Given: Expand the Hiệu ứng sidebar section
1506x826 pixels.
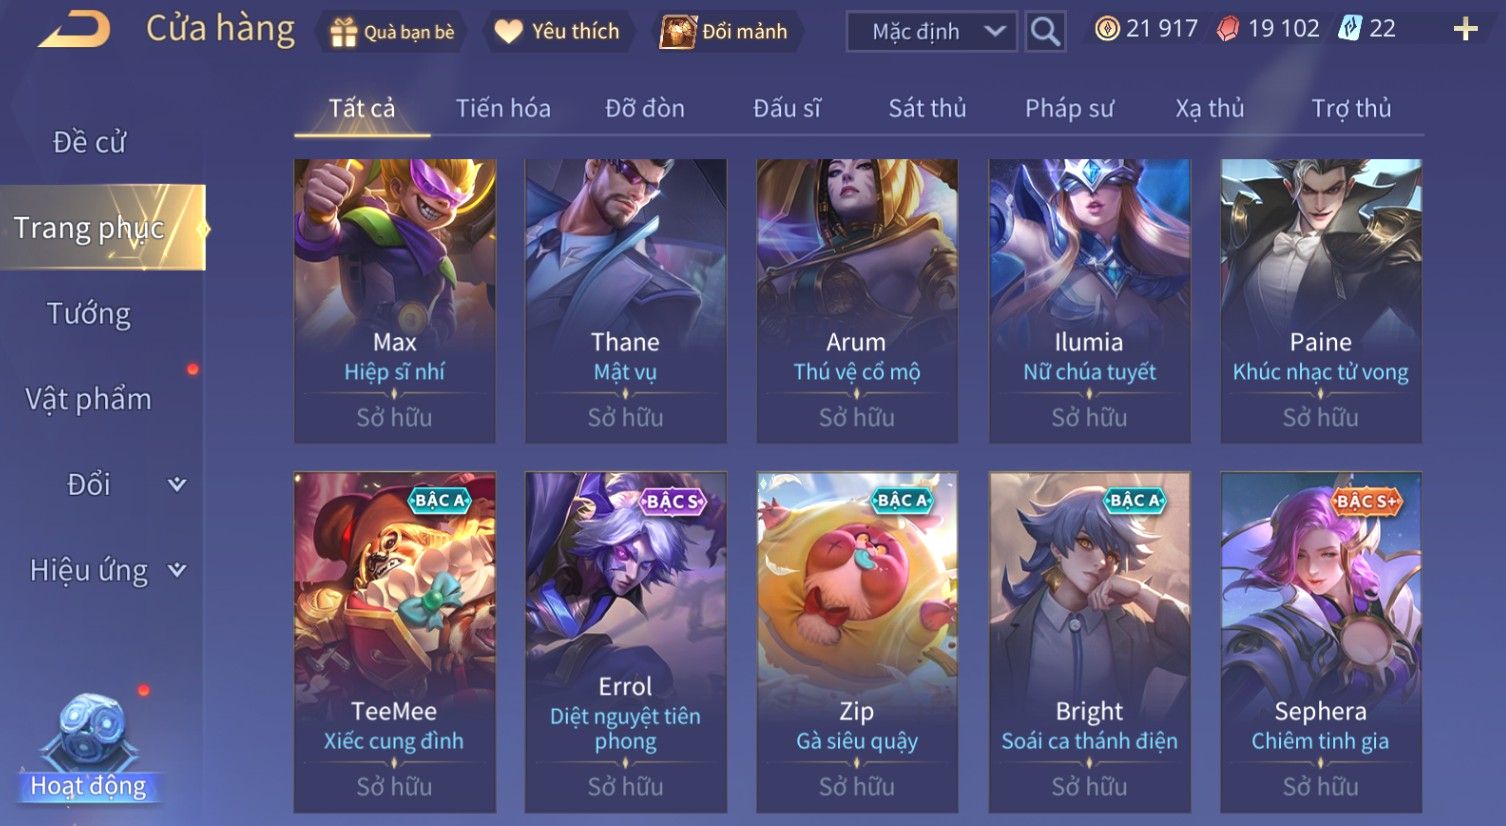Looking at the screenshot, I should pos(108,570).
